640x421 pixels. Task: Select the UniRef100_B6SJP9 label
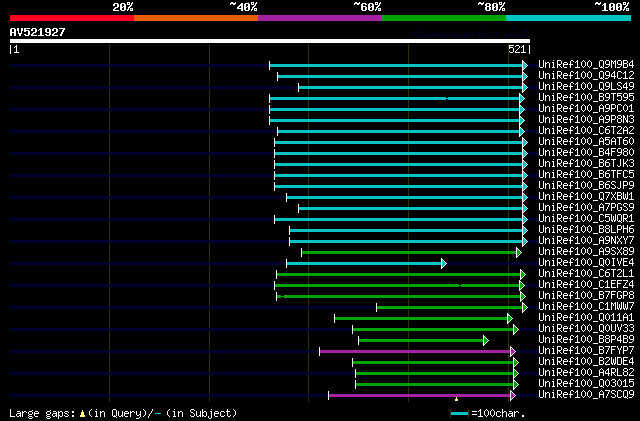pyautogui.click(x=586, y=186)
